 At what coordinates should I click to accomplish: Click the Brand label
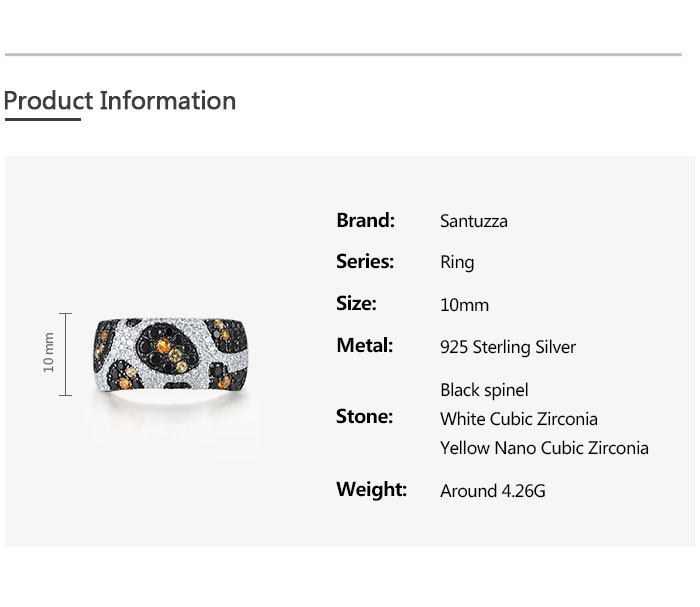tap(365, 220)
